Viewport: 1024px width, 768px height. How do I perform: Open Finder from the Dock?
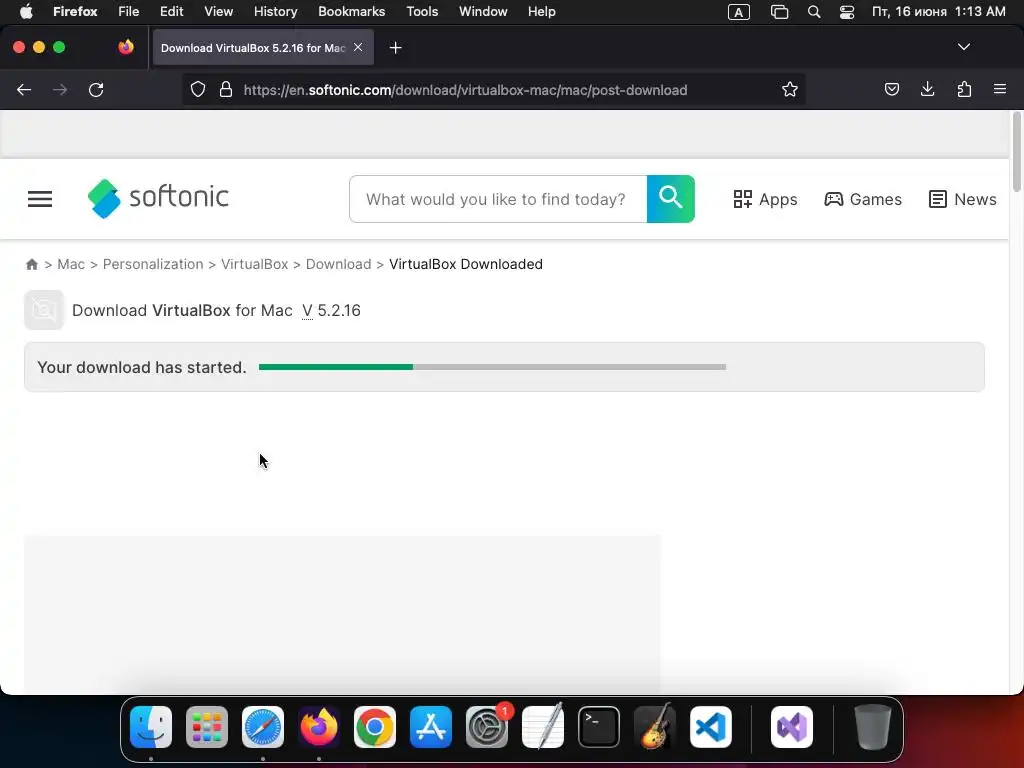point(151,727)
